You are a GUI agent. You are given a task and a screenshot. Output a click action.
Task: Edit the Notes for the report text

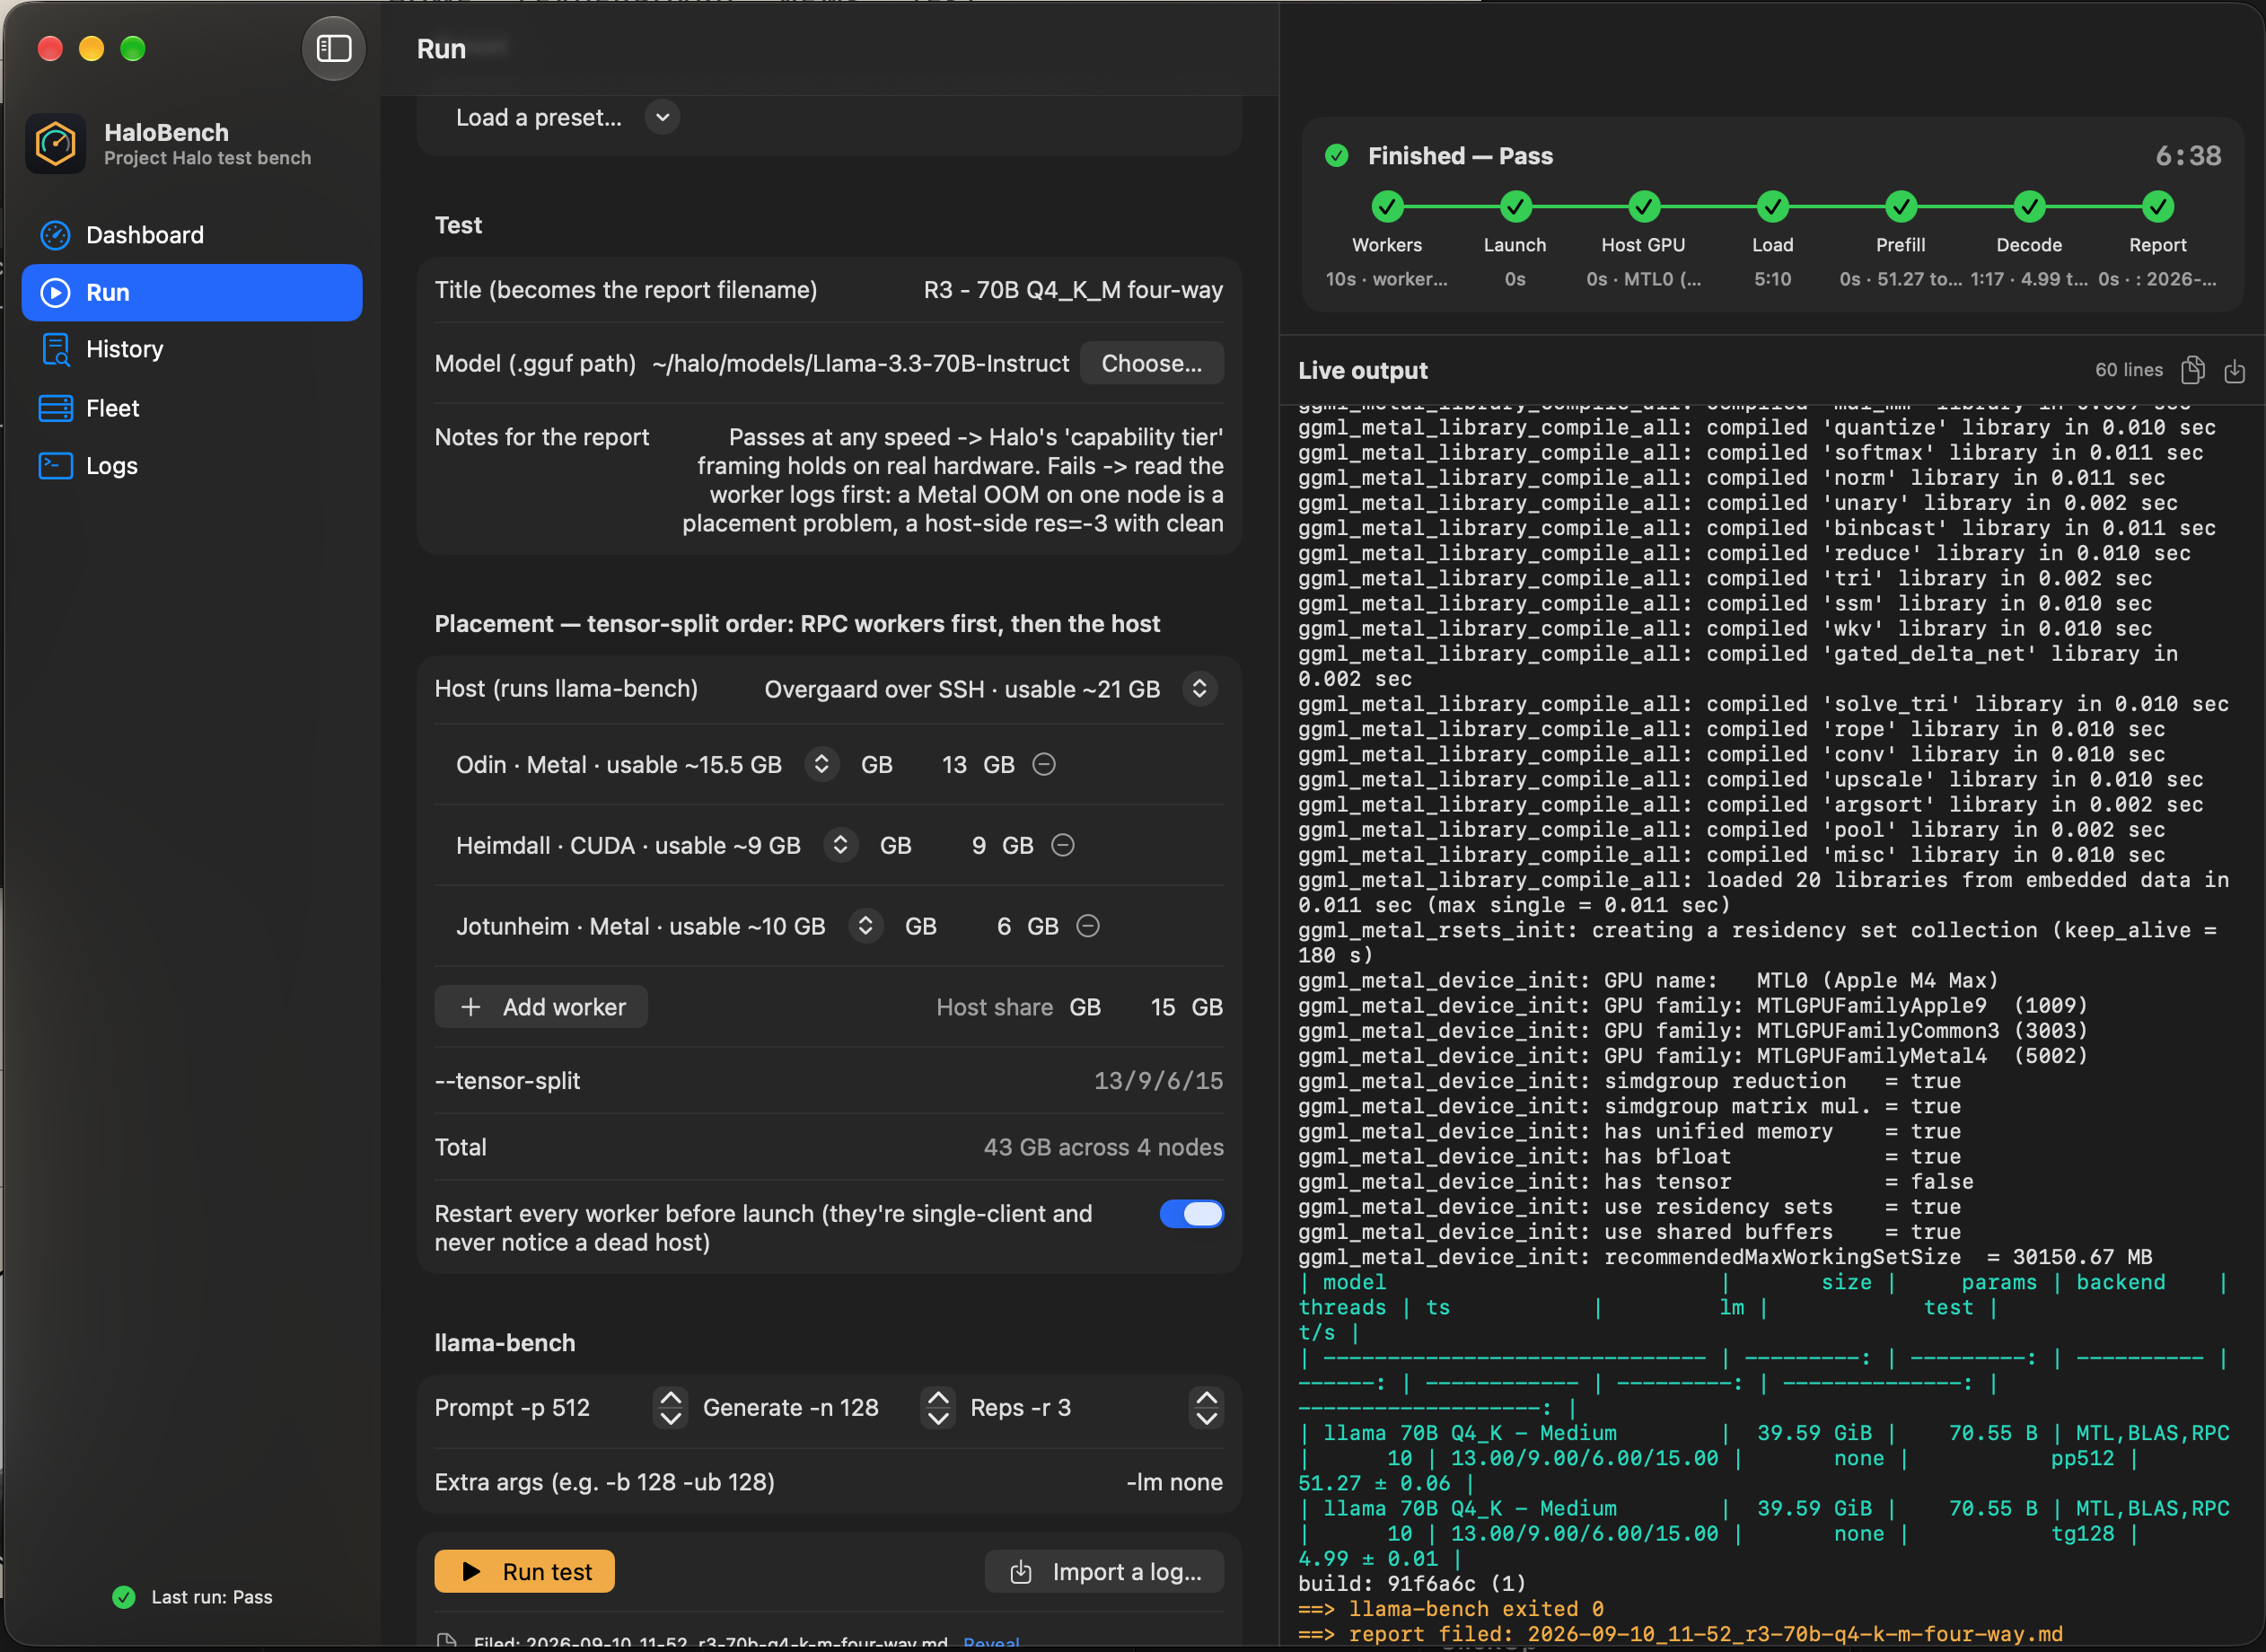tap(952, 480)
